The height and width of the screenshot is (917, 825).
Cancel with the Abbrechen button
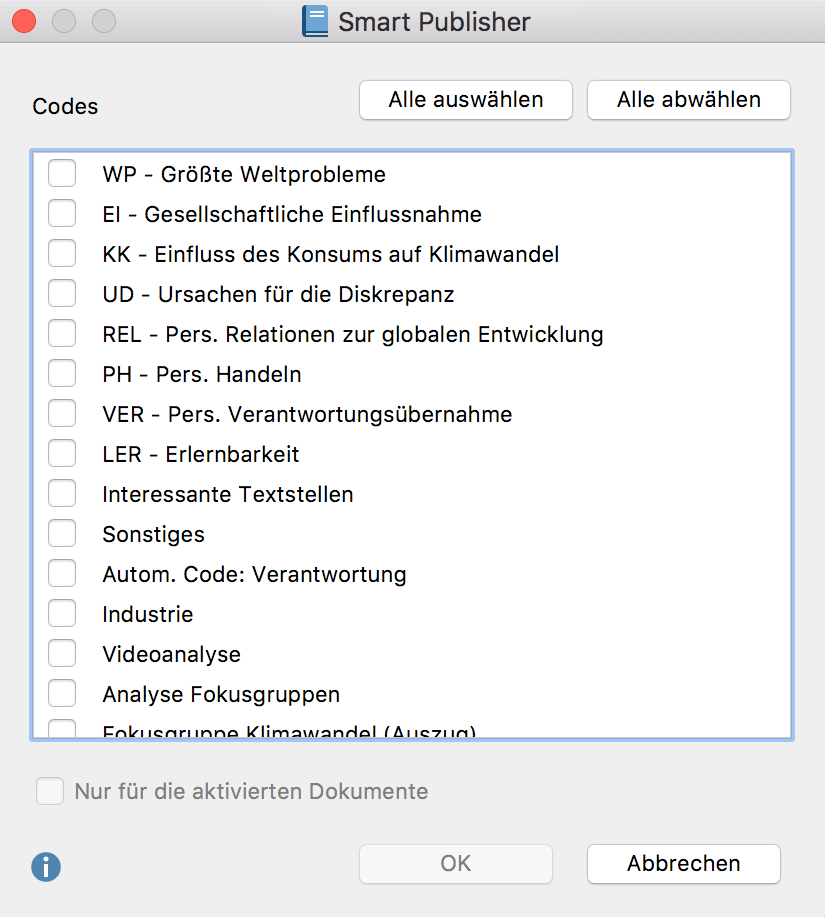[684, 864]
